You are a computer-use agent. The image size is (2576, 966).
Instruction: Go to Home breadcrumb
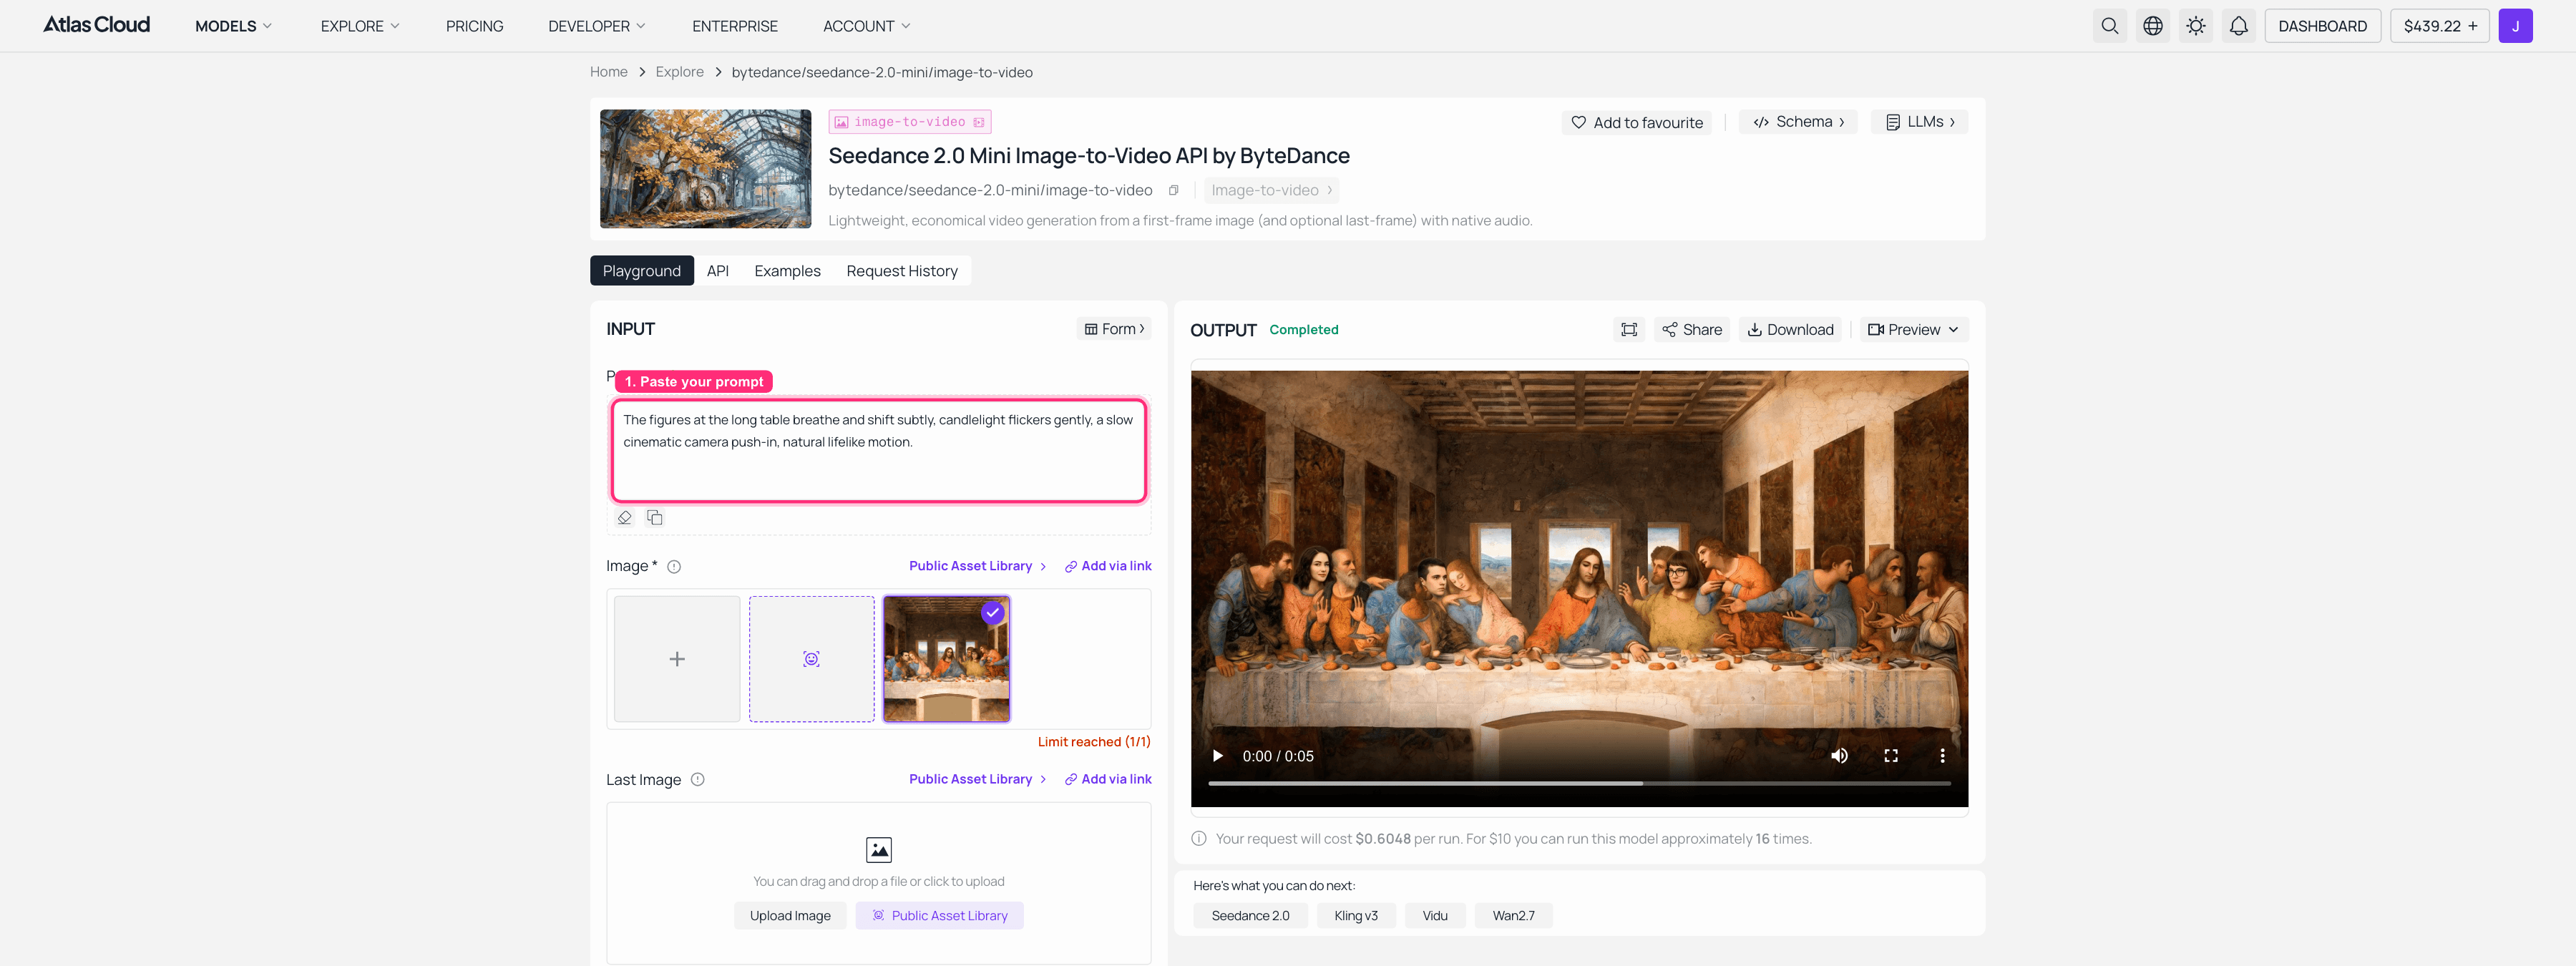tap(608, 72)
